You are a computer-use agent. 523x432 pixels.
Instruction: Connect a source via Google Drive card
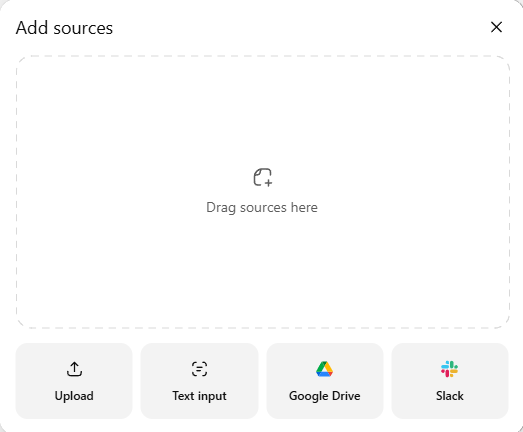pos(325,381)
